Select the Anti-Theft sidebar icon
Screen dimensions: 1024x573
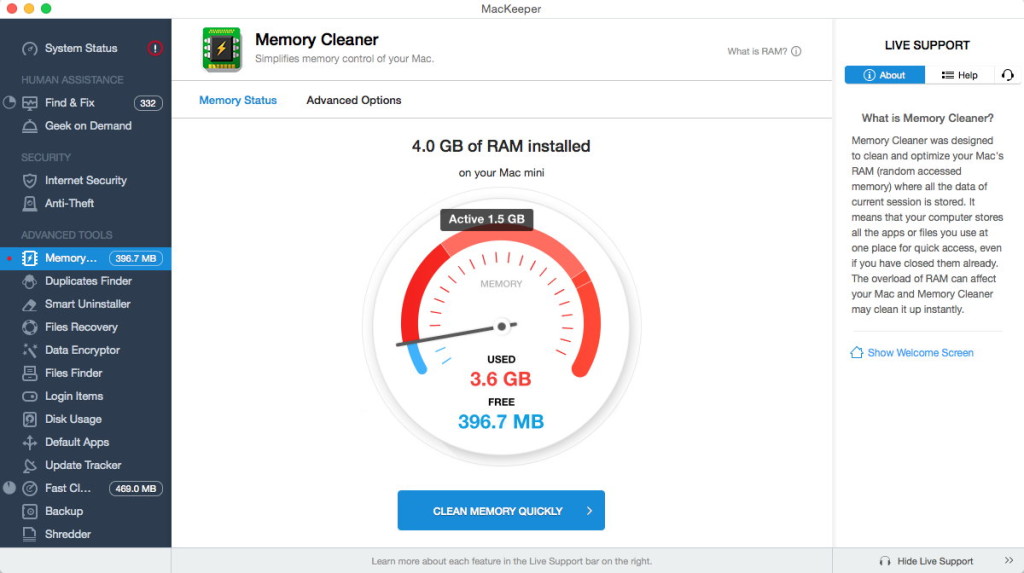30,204
